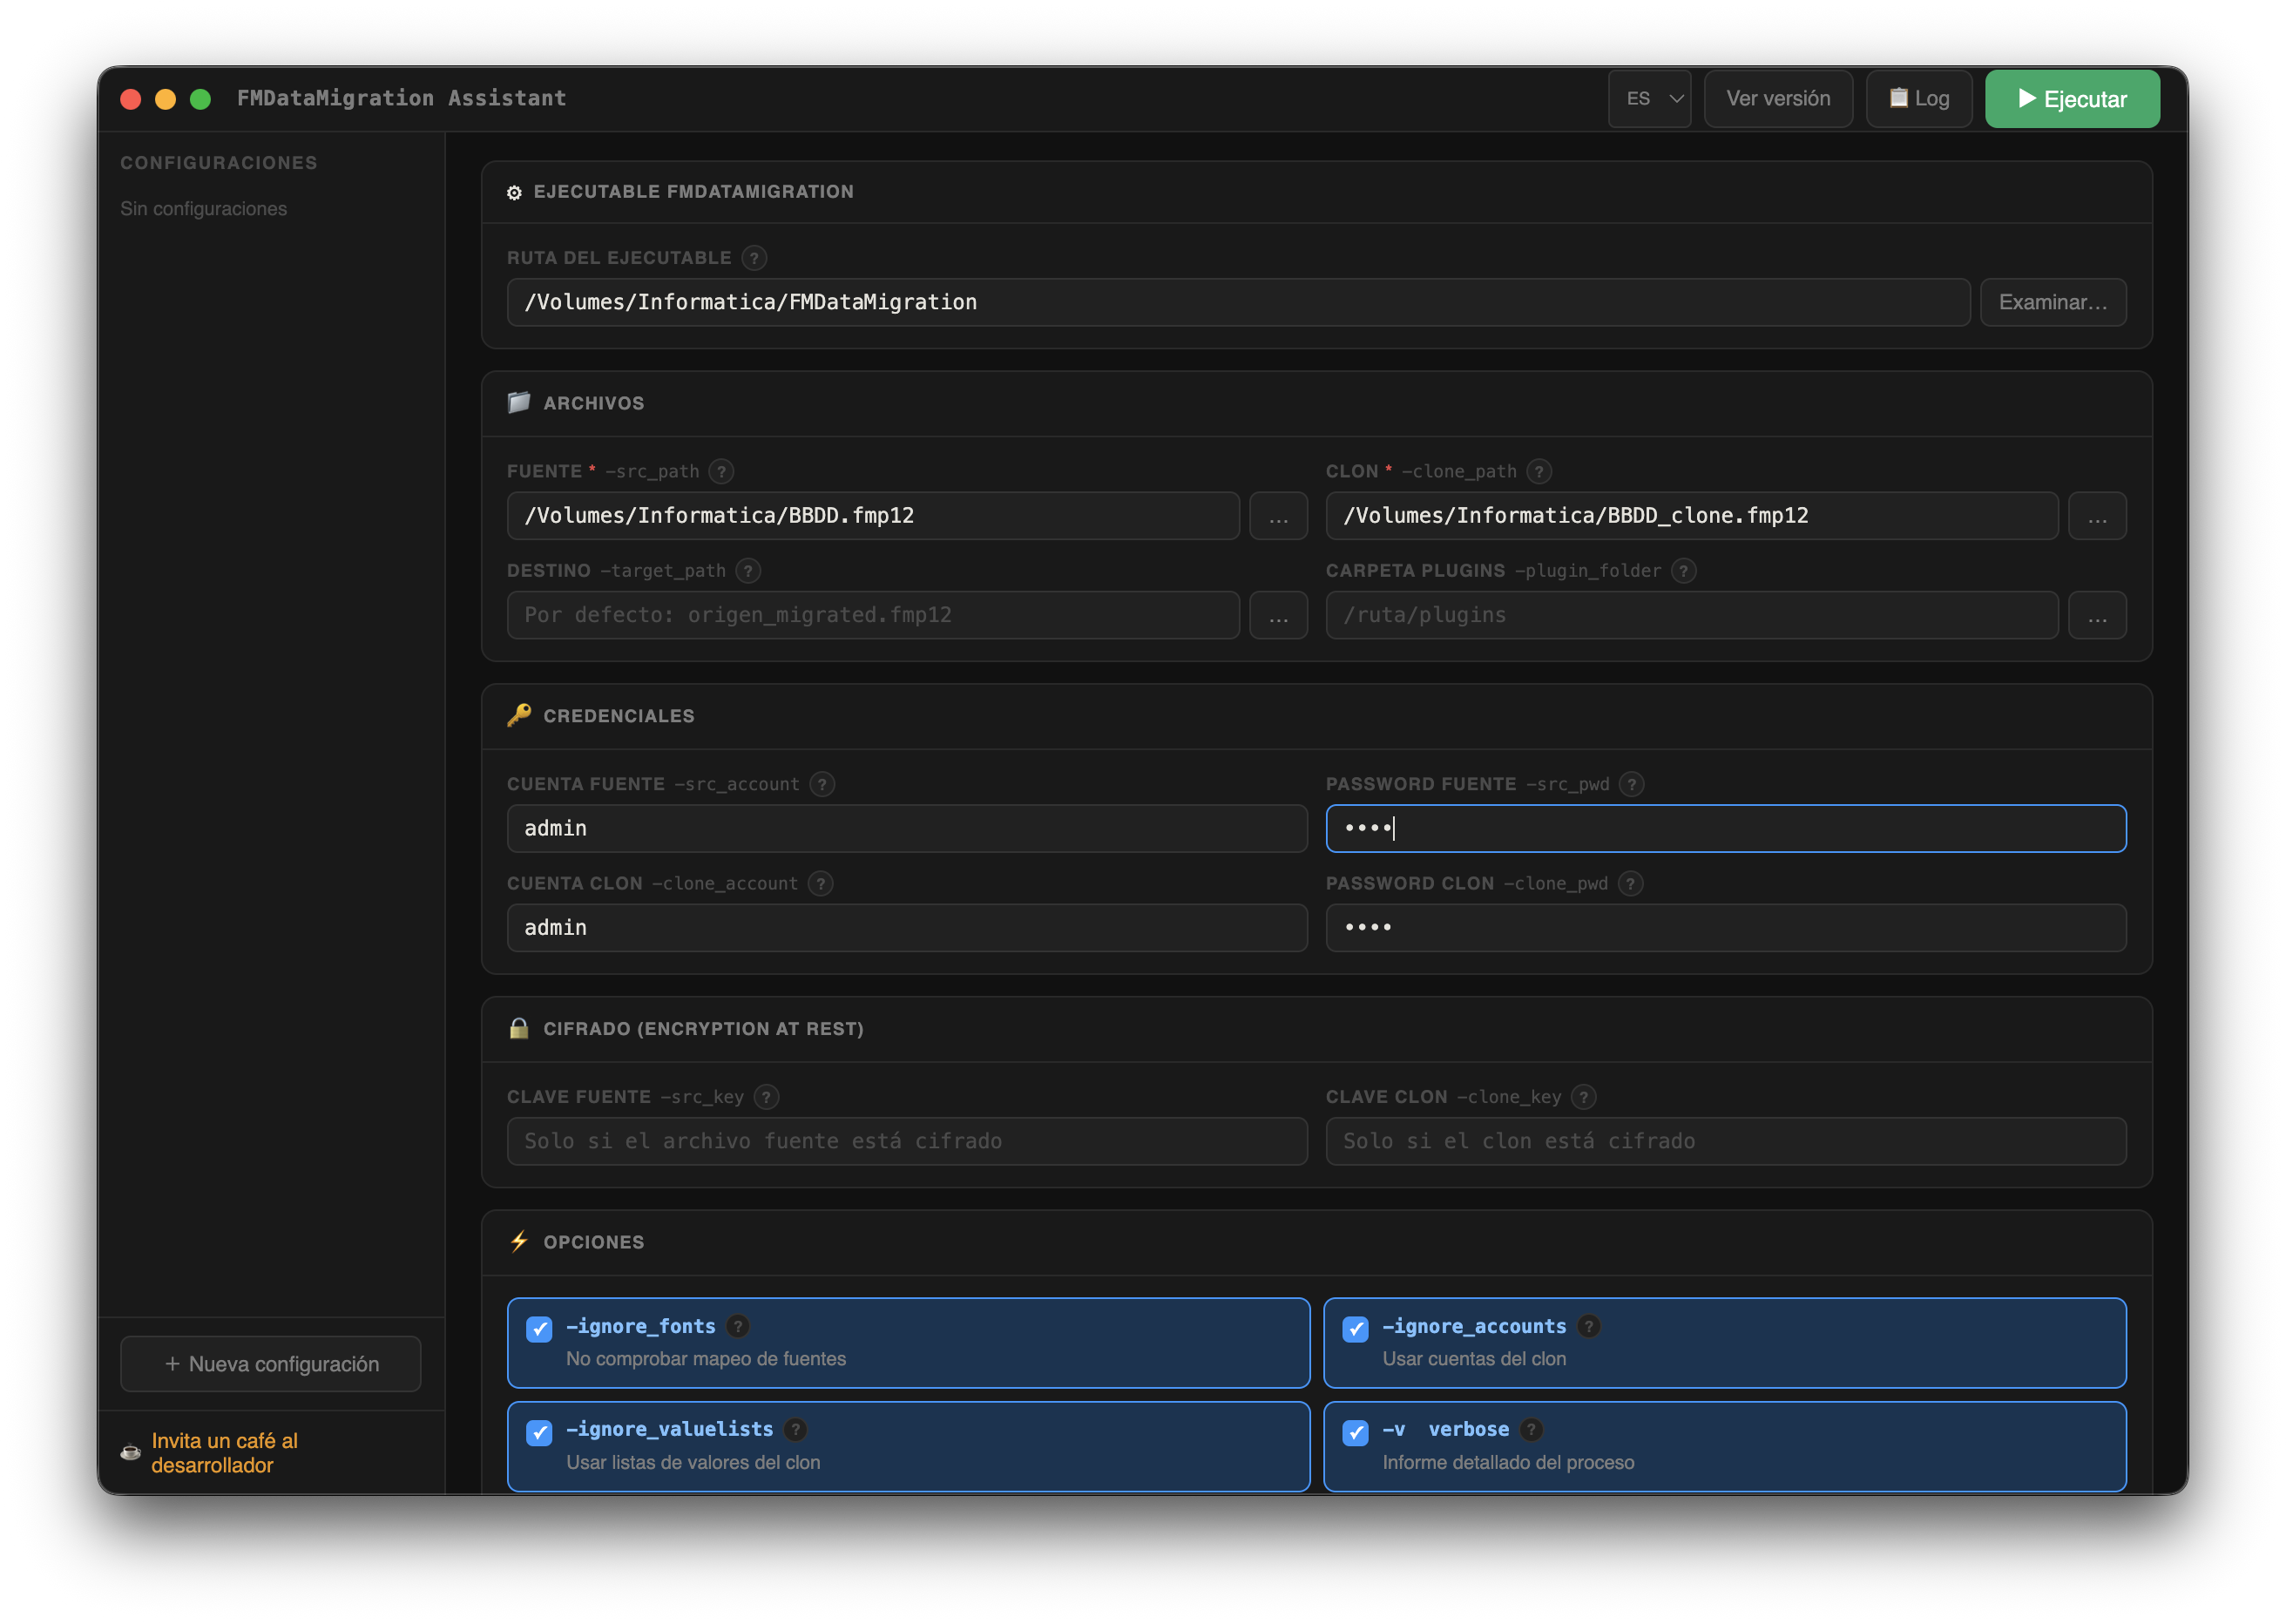Click the Ver versión button
The width and height of the screenshot is (2286, 1624).
click(1779, 99)
